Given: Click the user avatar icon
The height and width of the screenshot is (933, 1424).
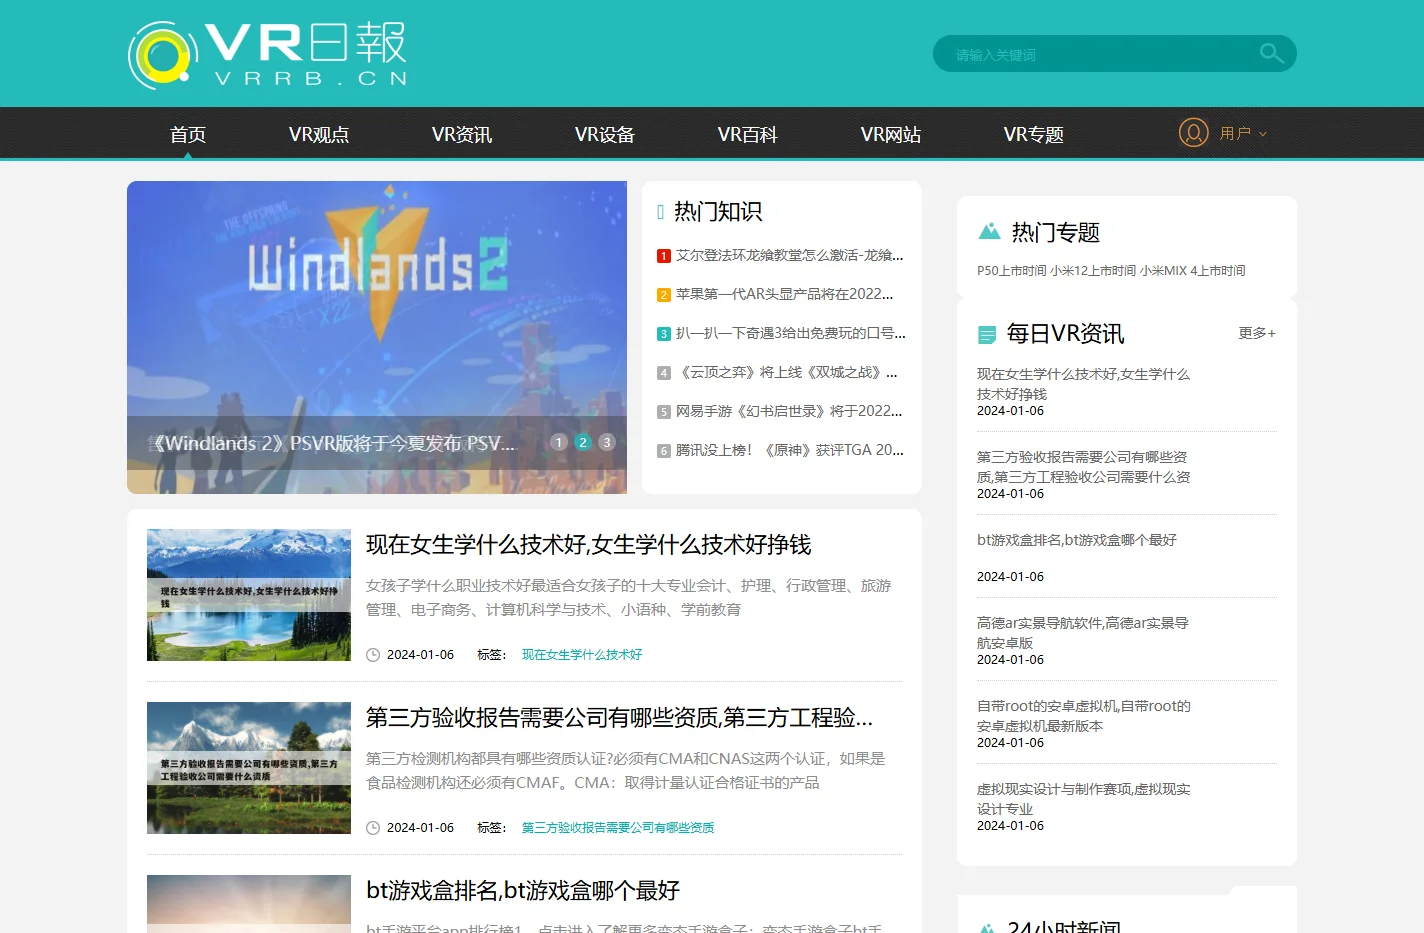Looking at the screenshot, I should tap(1193, 132).
